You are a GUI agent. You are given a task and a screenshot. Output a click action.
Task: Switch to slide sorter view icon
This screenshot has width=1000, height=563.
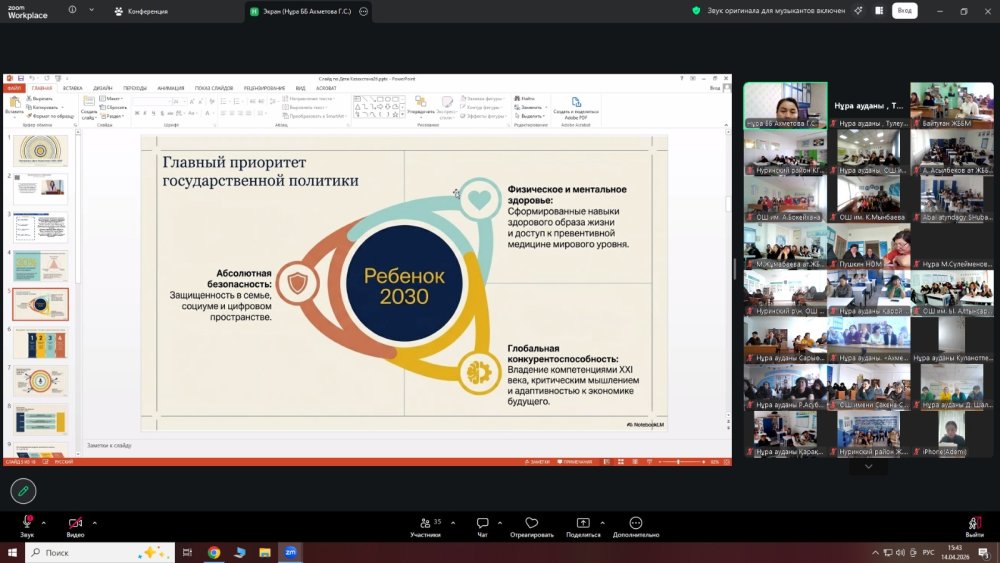(621, 462)
